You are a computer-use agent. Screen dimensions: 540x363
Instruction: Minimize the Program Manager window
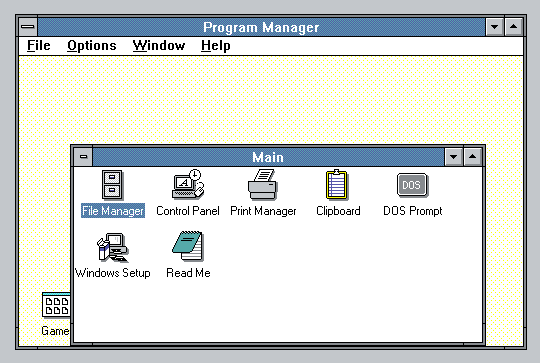click(495, 27)
